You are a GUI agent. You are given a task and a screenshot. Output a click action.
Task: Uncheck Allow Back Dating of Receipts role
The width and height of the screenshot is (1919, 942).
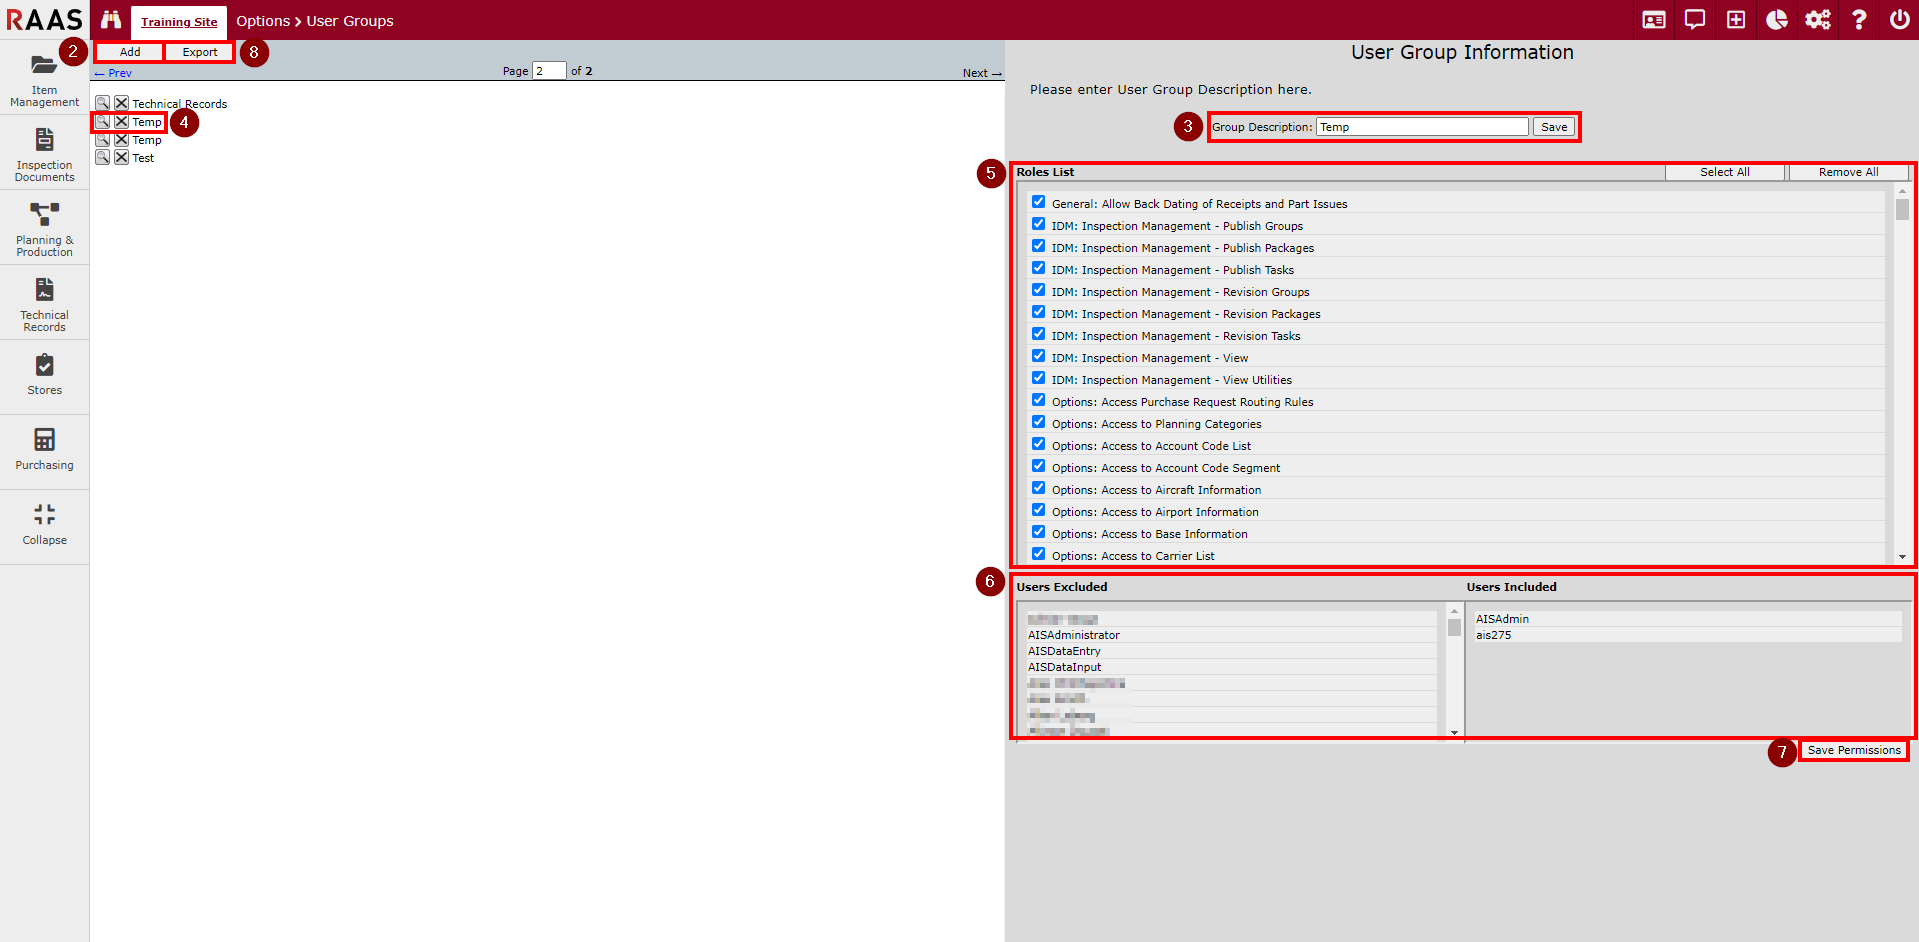click(x=1038, y=202)
